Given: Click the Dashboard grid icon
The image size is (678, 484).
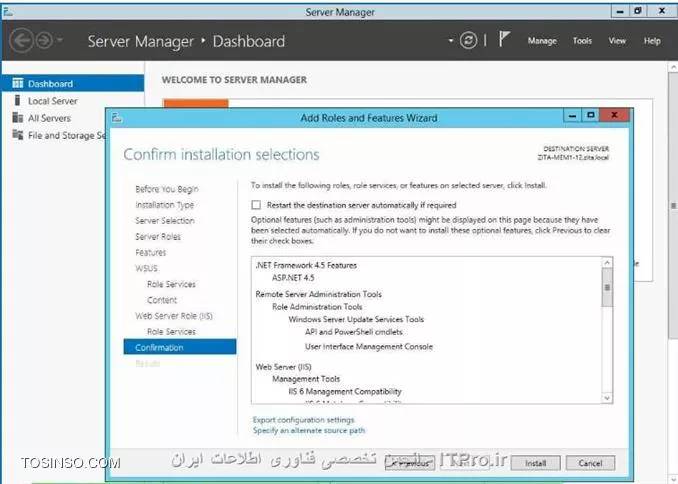Looking at the screenshot, I should [x=18, y=83].
